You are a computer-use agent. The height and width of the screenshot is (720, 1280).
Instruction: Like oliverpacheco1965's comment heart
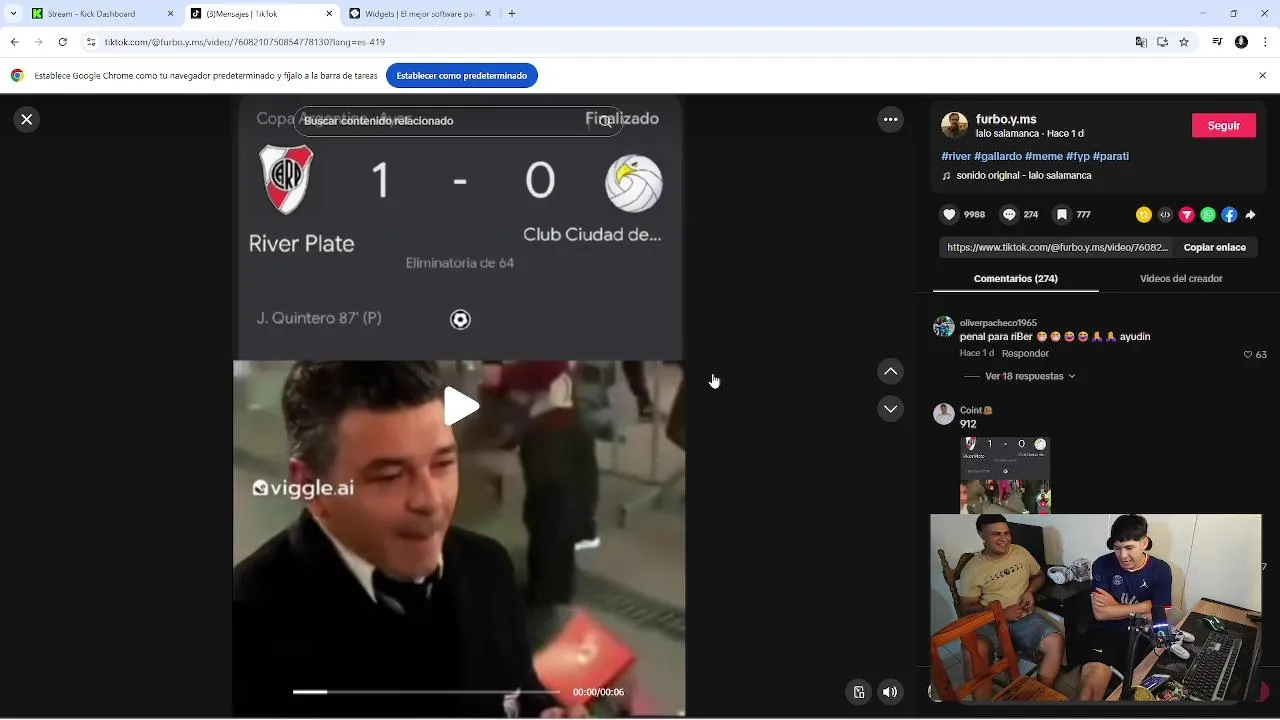coord(1248,354)
